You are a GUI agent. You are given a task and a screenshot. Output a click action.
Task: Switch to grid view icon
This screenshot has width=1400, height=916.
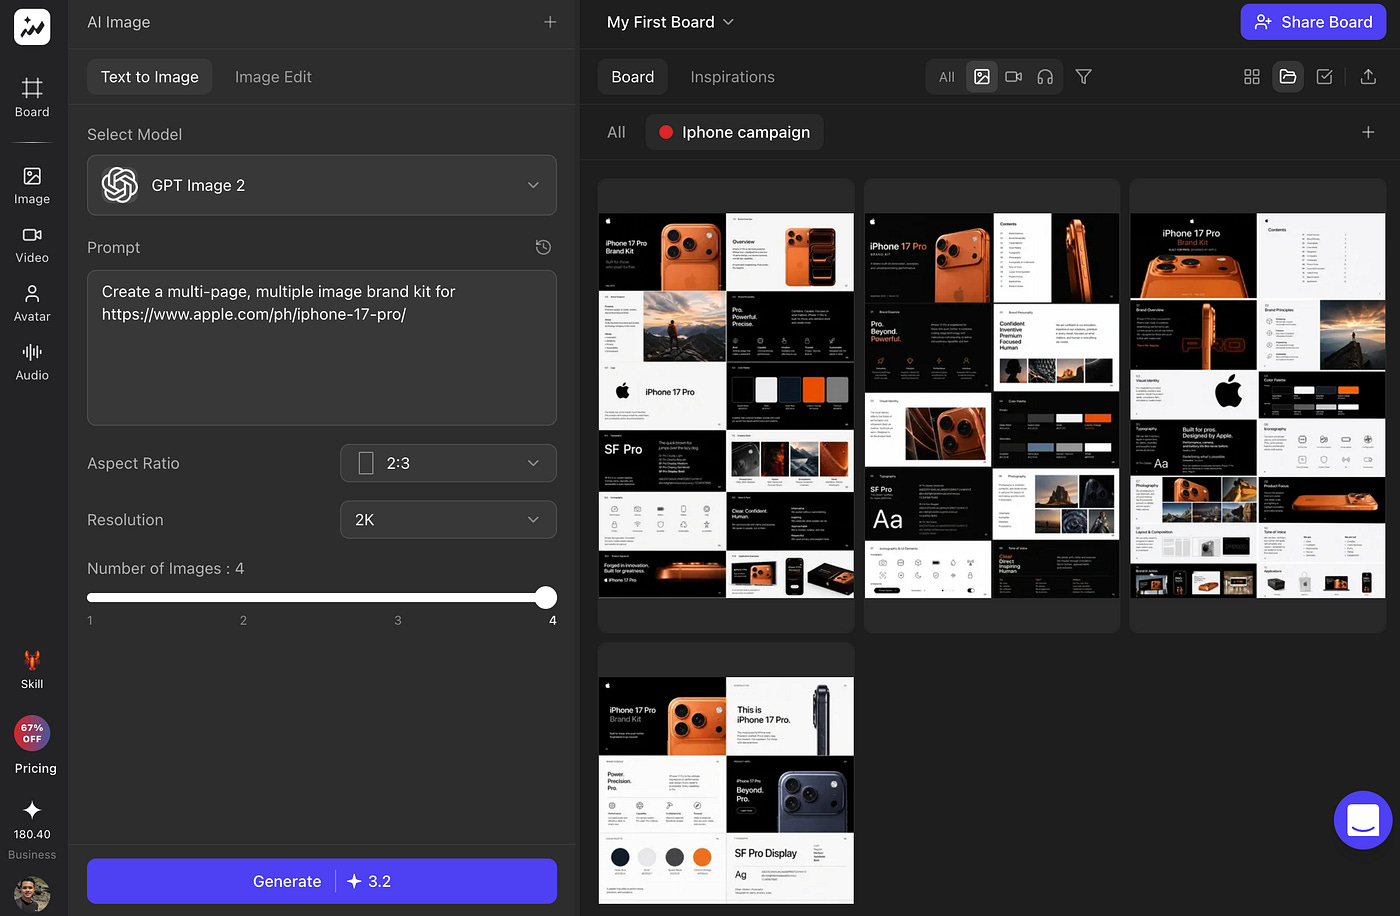tap(1252, 77)
